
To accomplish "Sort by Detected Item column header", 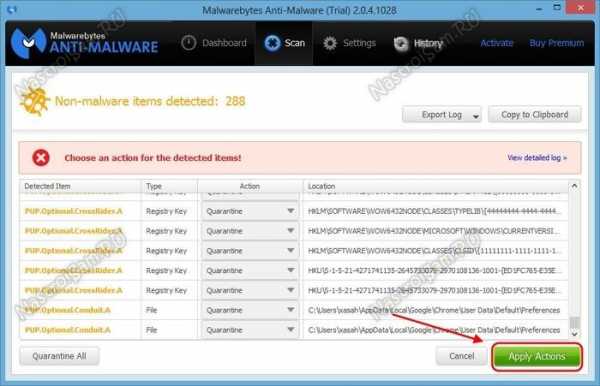I will 80,186.
